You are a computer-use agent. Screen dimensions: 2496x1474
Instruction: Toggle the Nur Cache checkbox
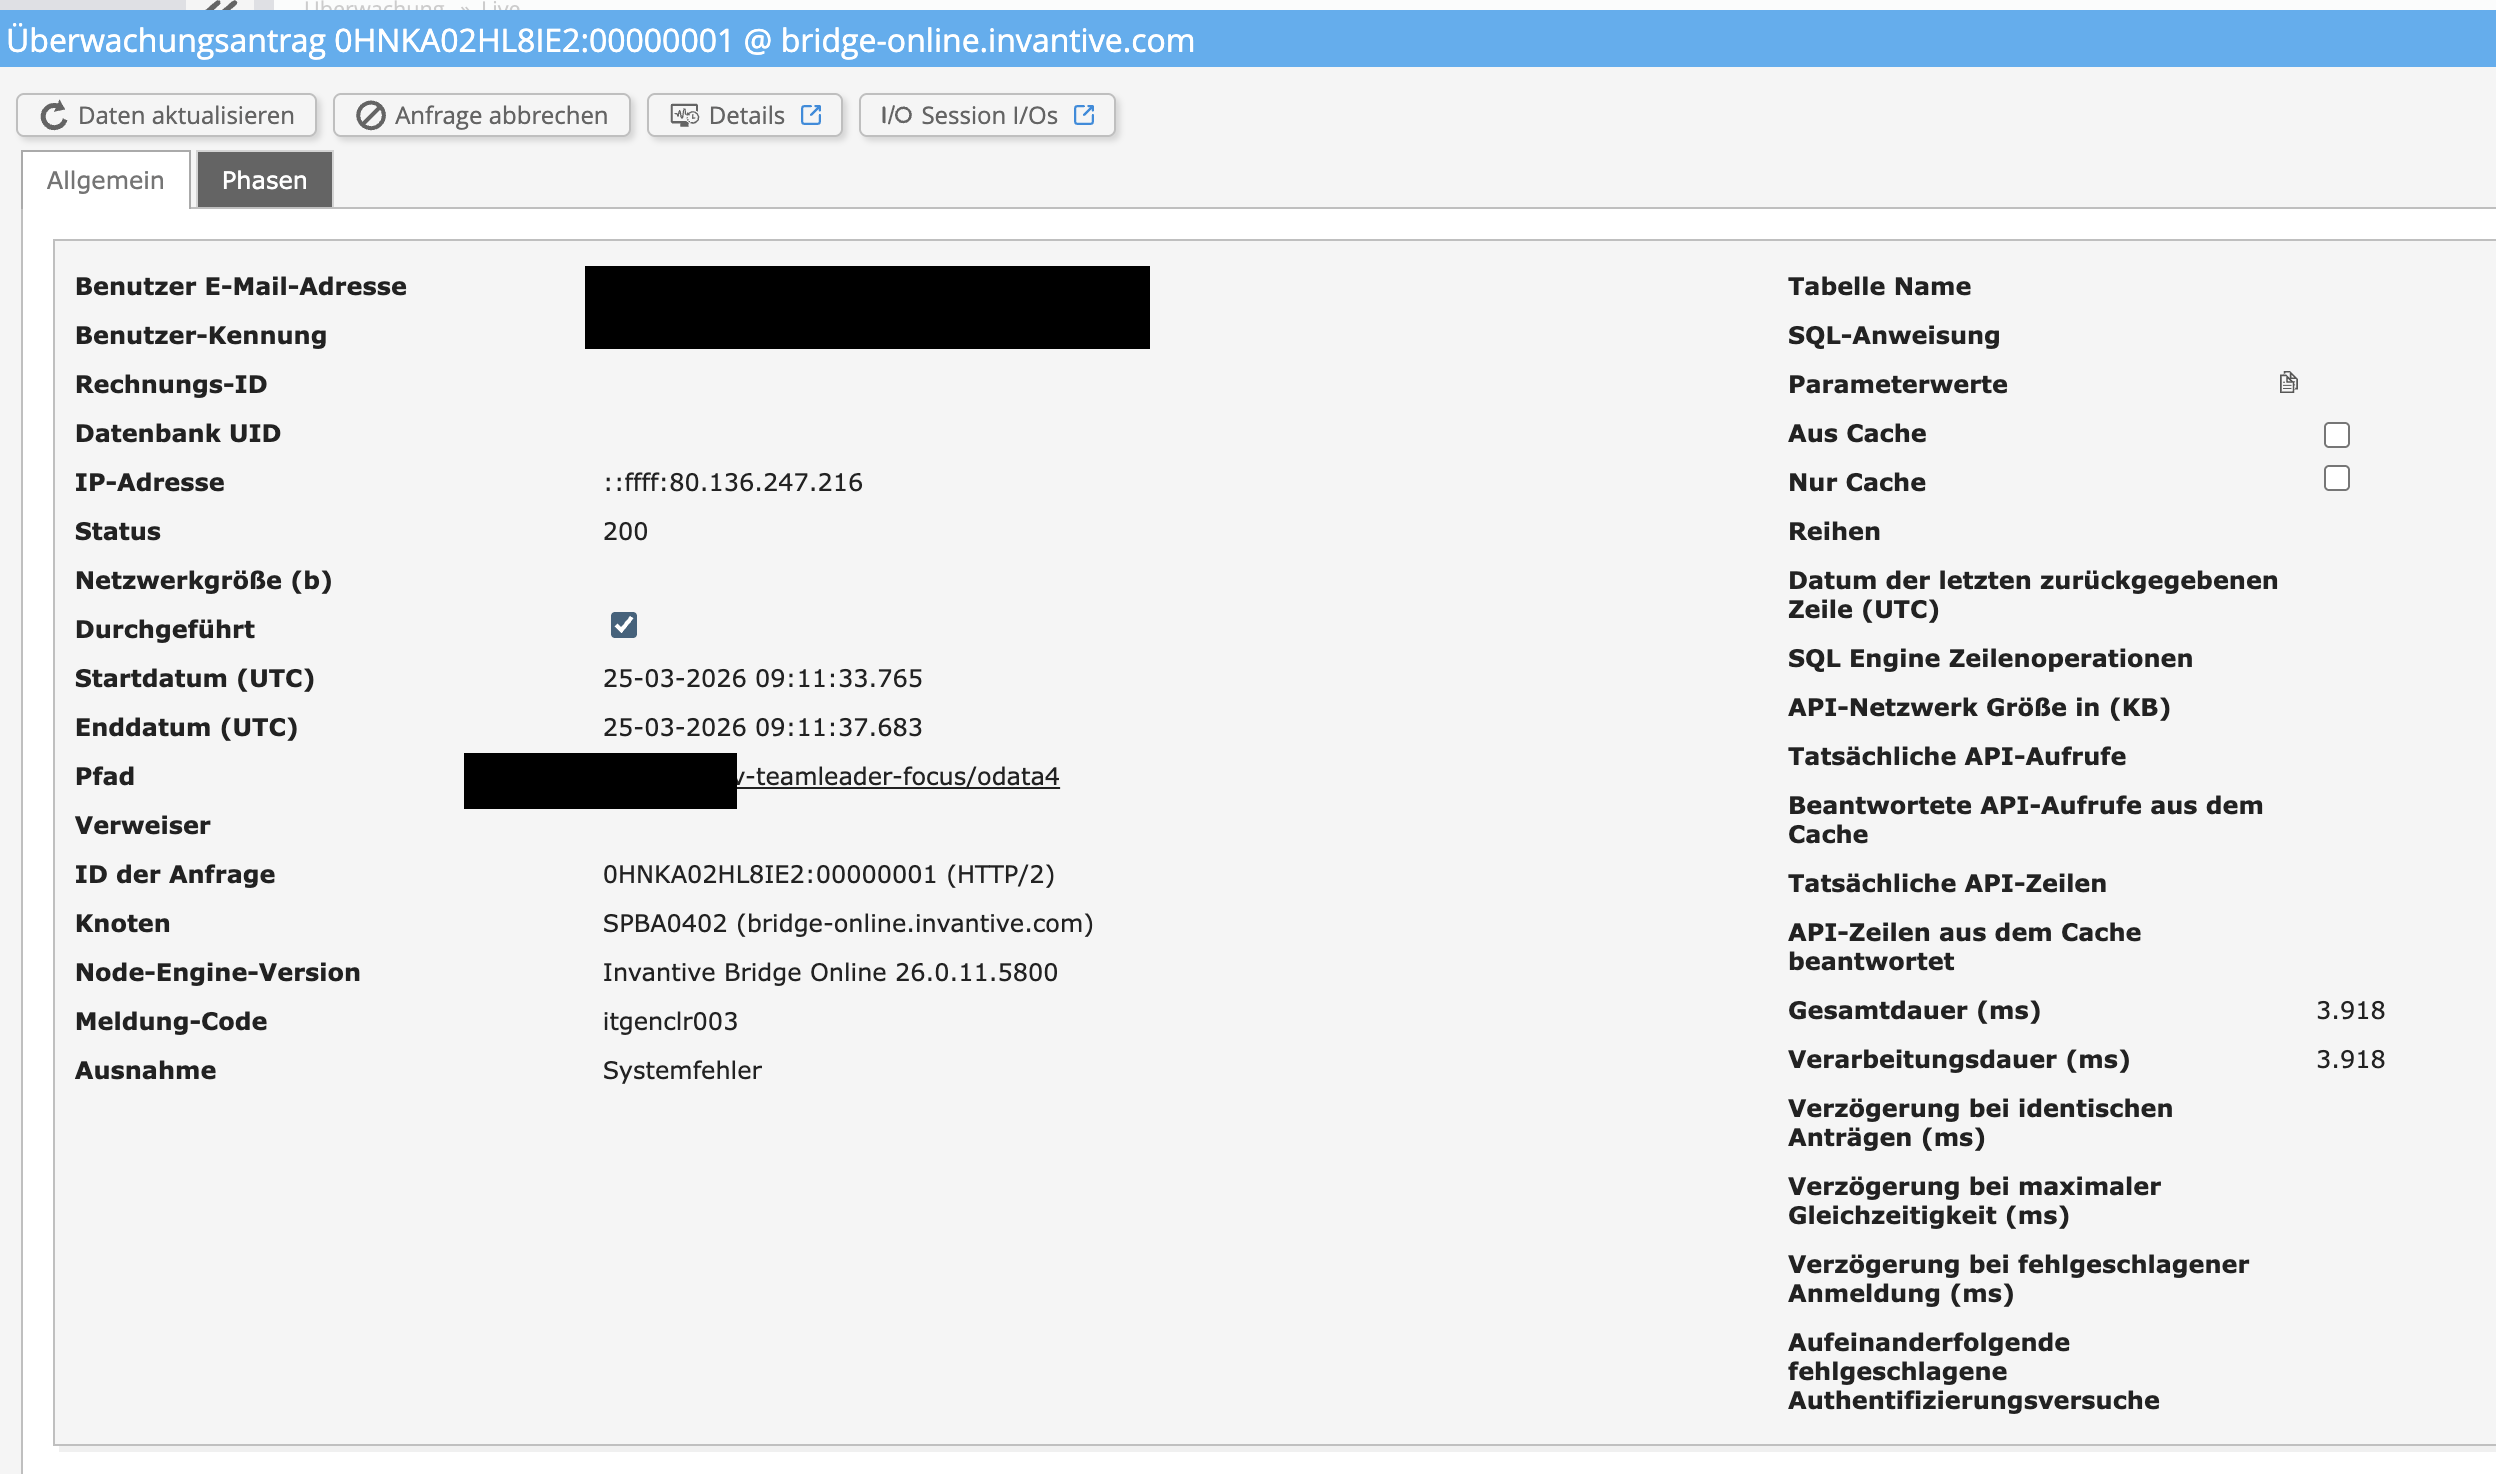(2336, 479)
